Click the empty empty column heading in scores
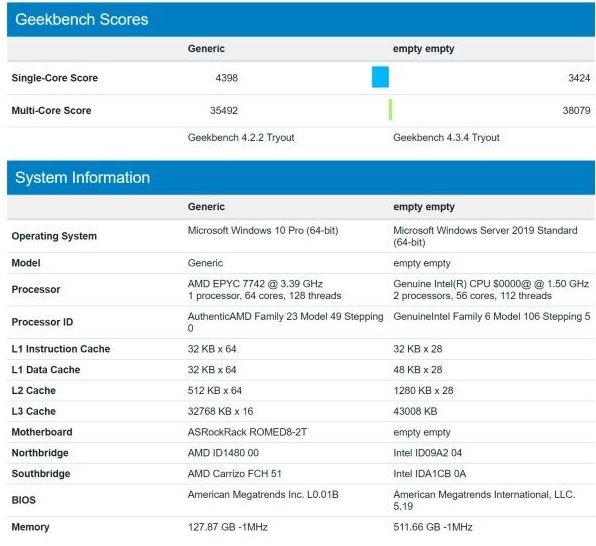The height and width of the screenshot is (546, 596). click(423, 49)
